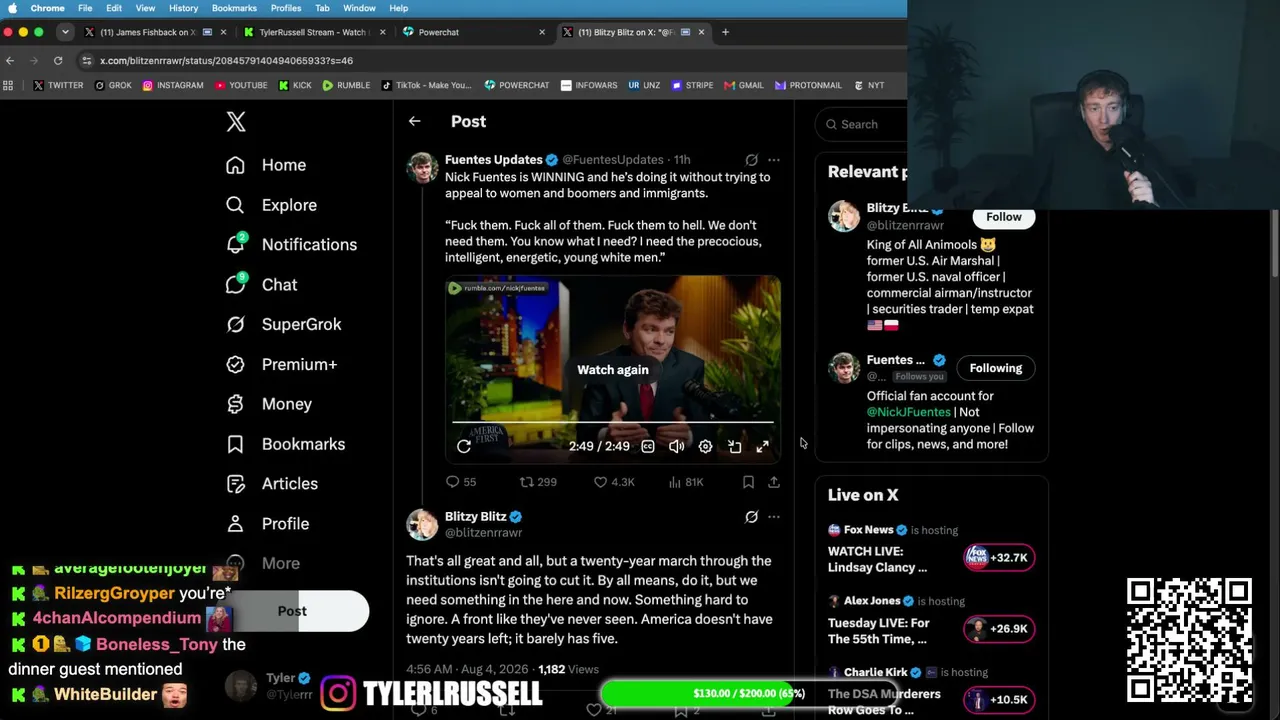
Task: Like the Fuentes Updates post
Action: pyautogui.click(x=614, y=482)
